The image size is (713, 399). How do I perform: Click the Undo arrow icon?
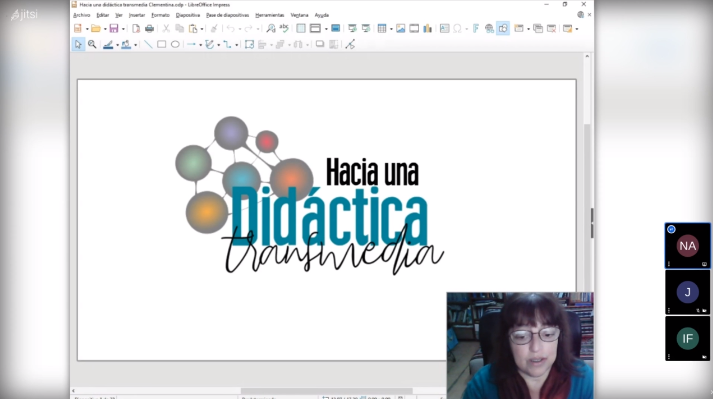coord(231,29)
